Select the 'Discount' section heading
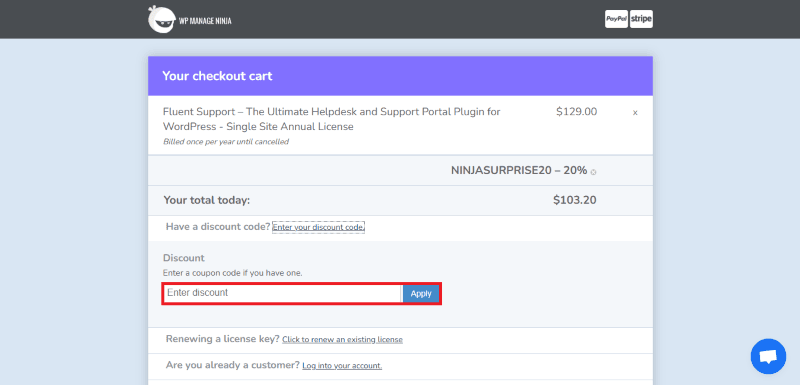This screenshot has width=800, height=385. [184, 258]
